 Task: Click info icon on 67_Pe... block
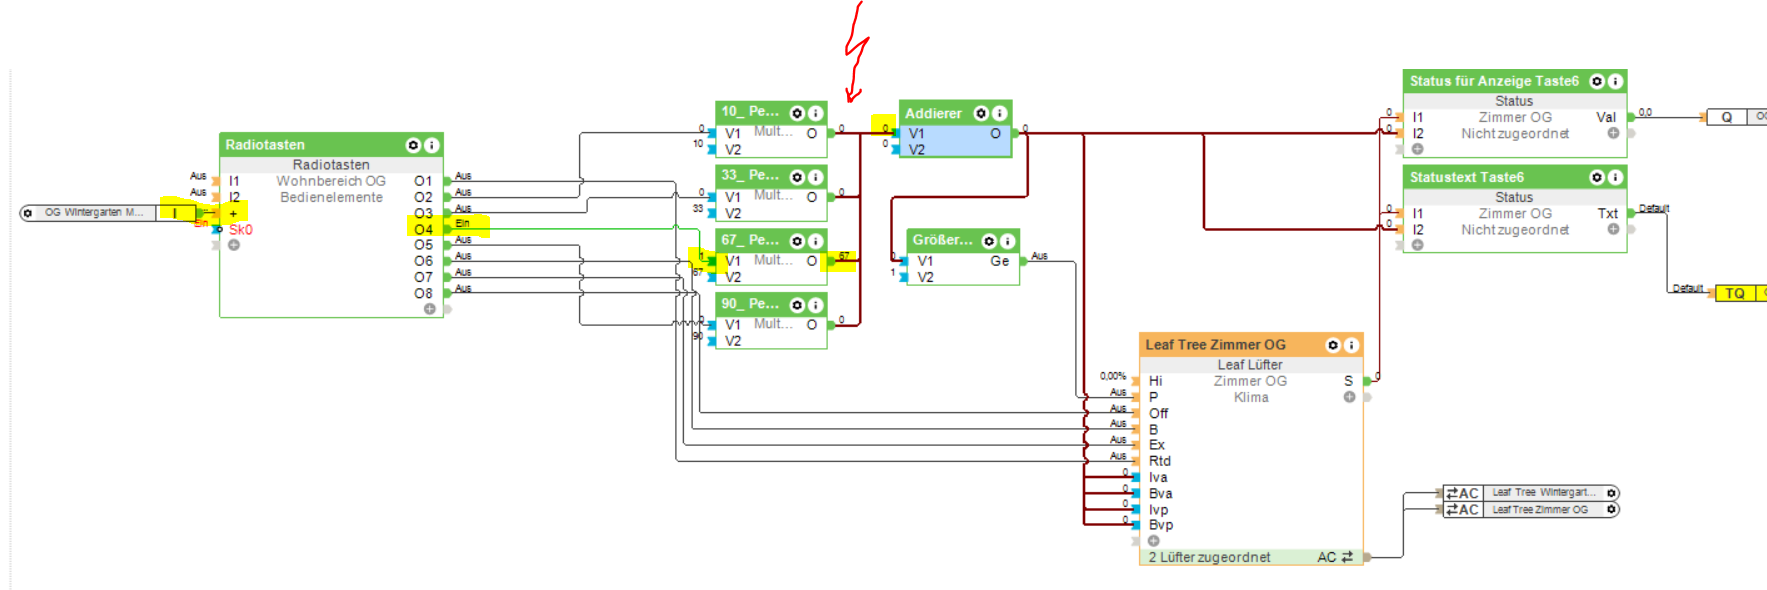815,241
